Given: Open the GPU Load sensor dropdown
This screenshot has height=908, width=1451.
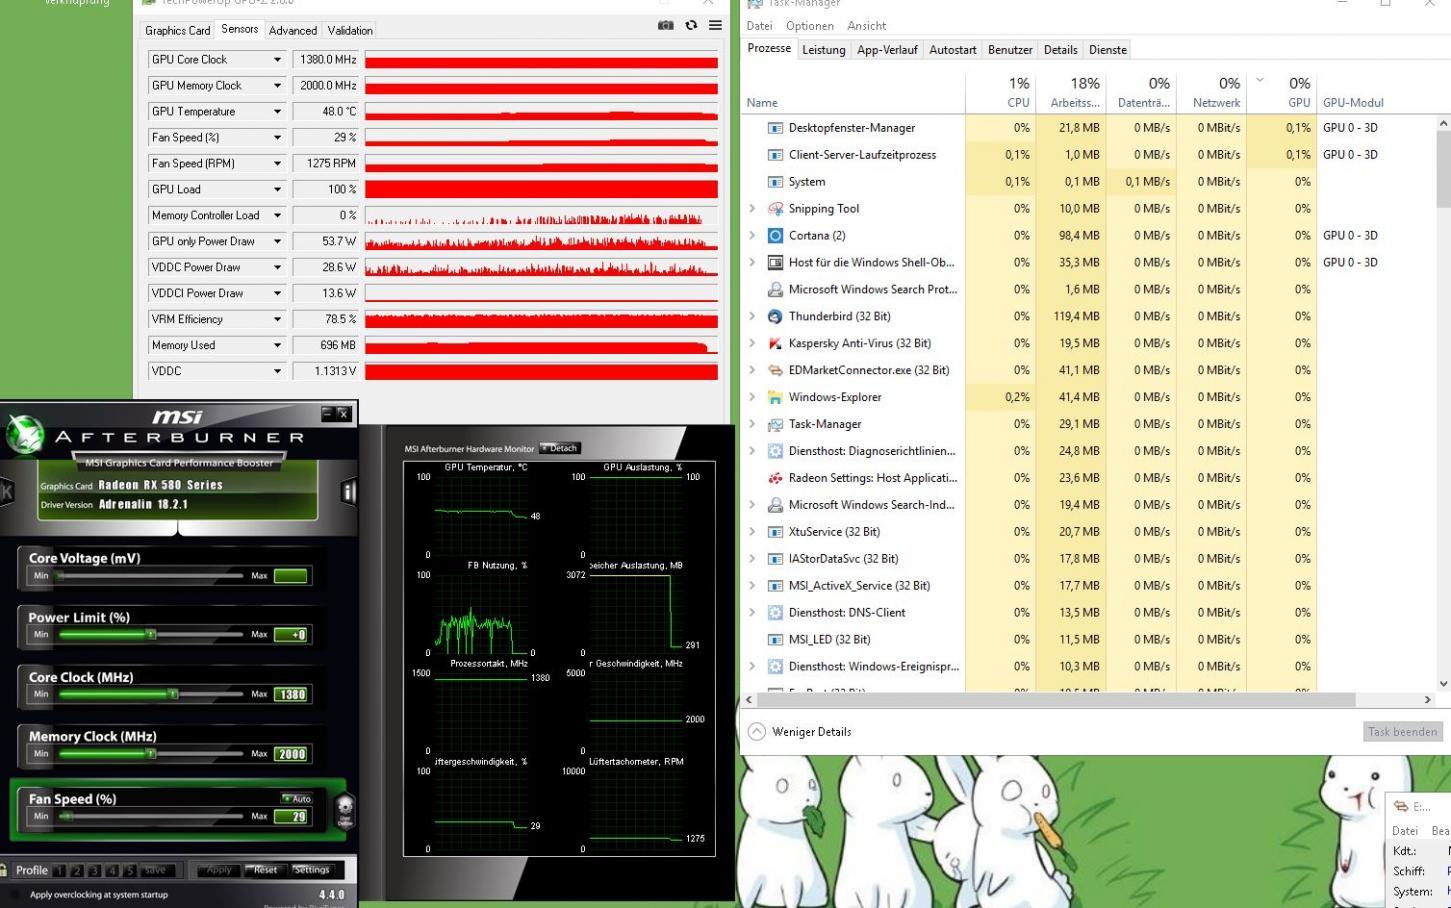Looking at the screenshot, I should (x=277, y=190).
